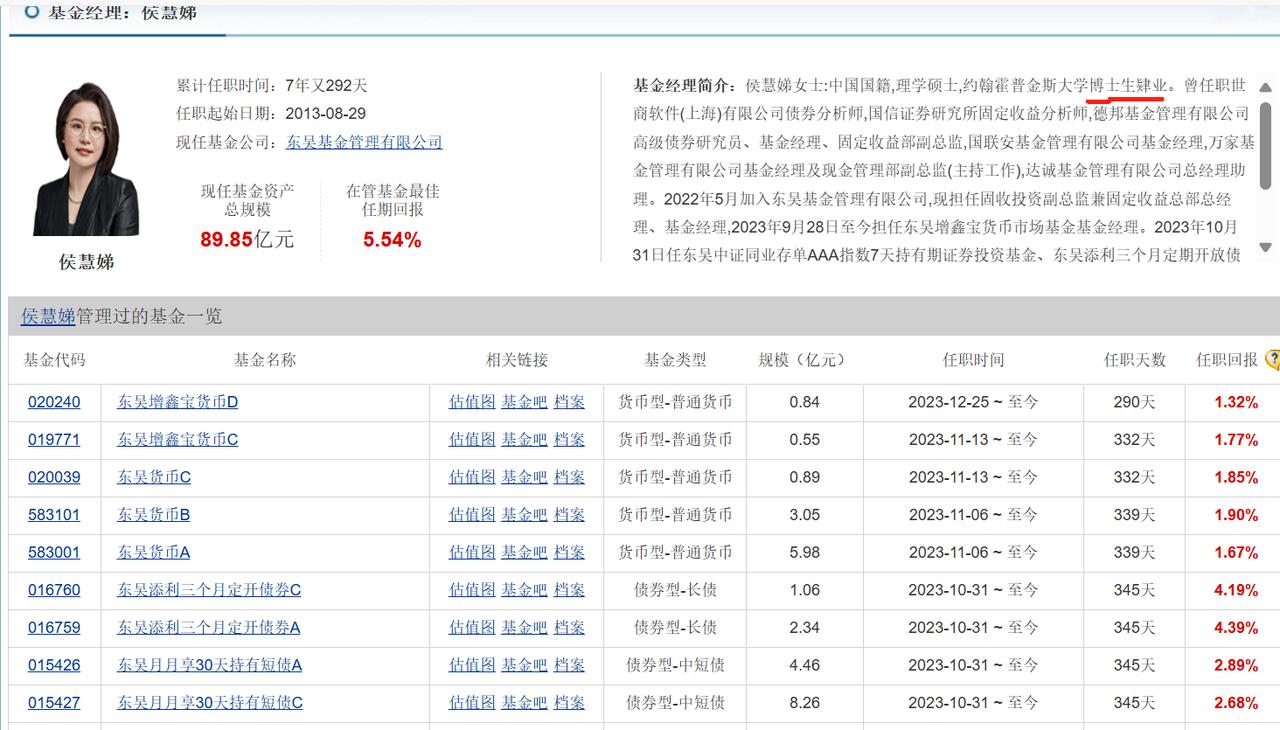The image size is (1280, 730).
Task: Open the 东吴月月享30天持有短债A fund page
Action: point(210,665)
